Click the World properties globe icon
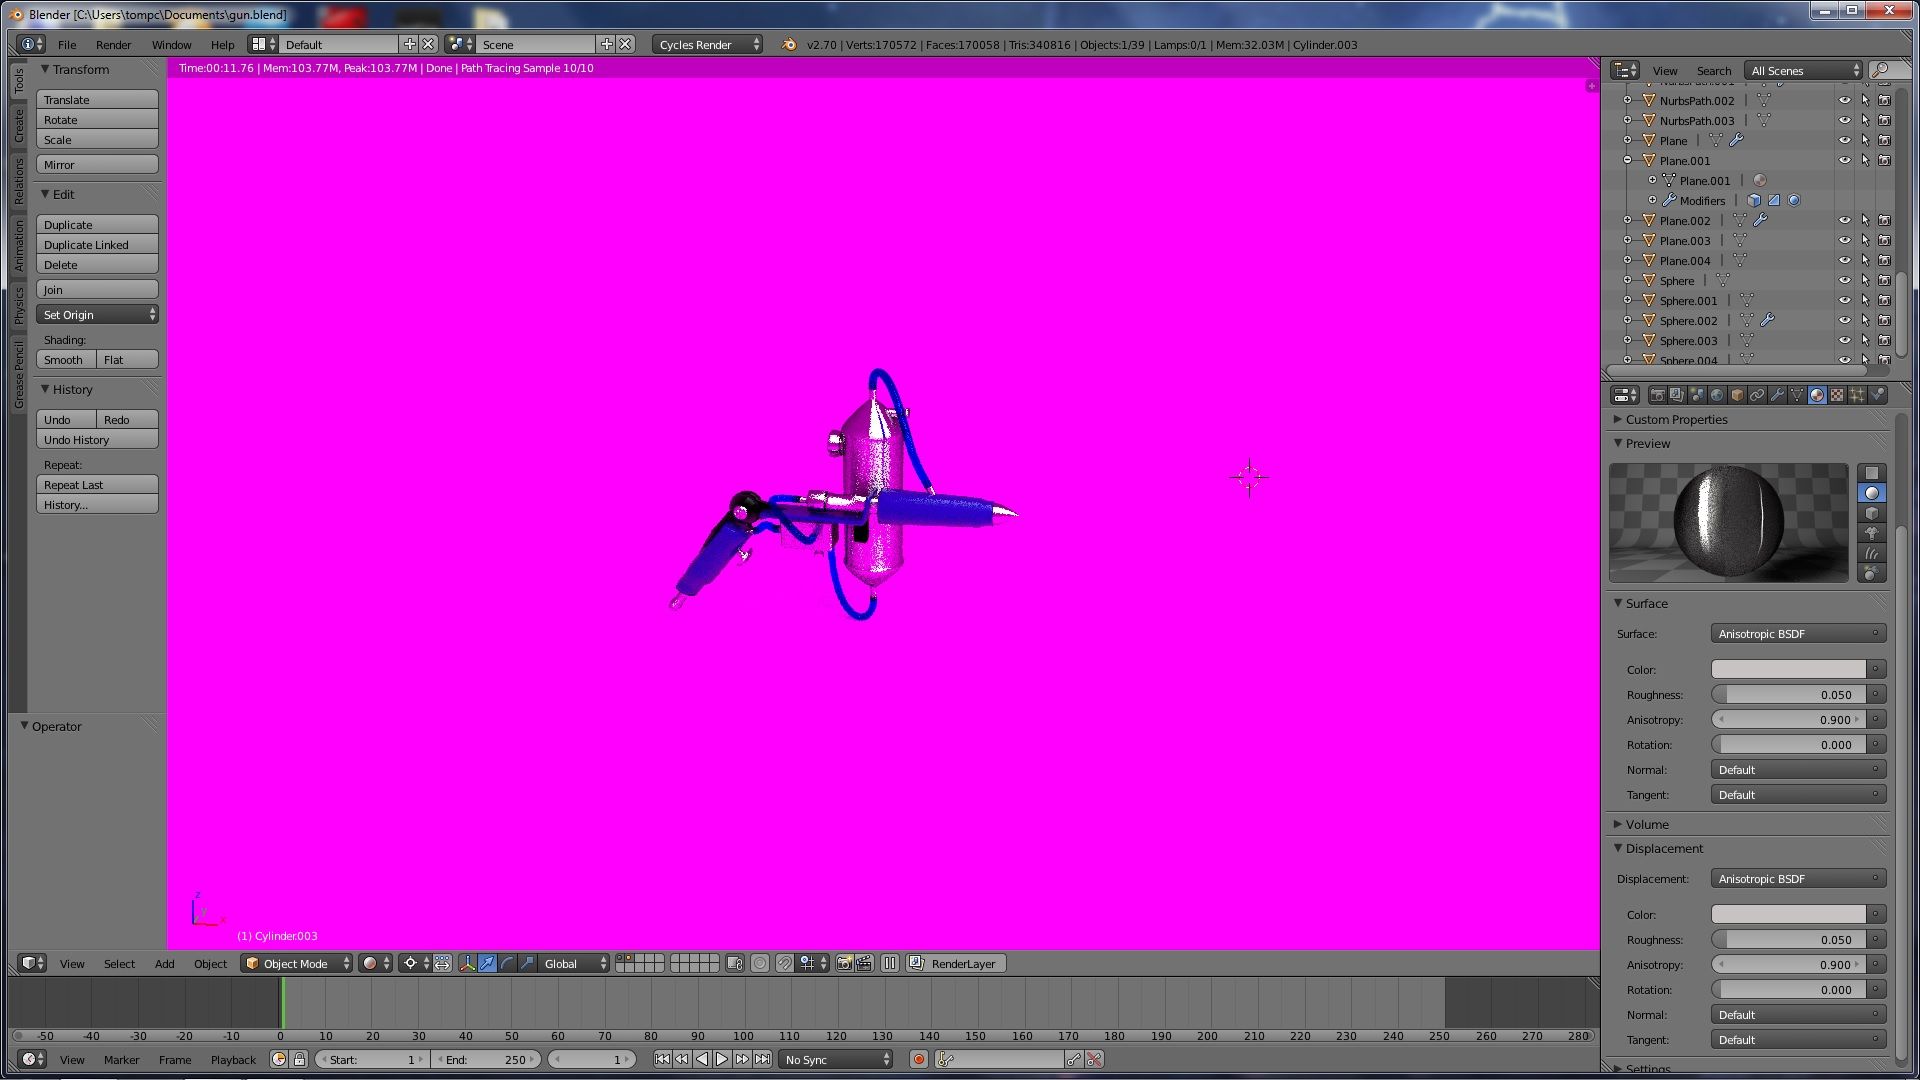The width and height of the screenshot is (1920, 1080). click(1717, 395)
